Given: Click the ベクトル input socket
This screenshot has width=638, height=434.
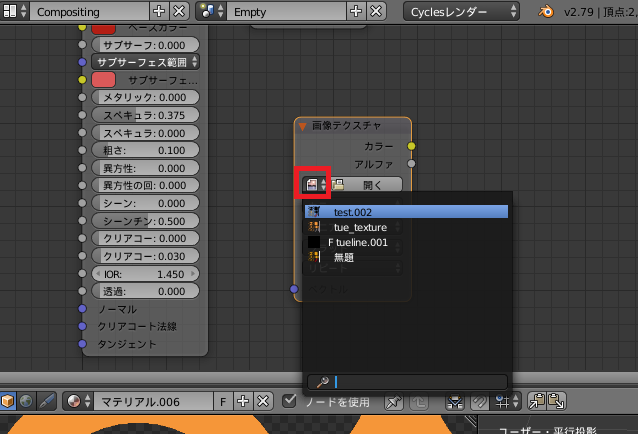Looking at the screenshot, I should coord(294,289).
